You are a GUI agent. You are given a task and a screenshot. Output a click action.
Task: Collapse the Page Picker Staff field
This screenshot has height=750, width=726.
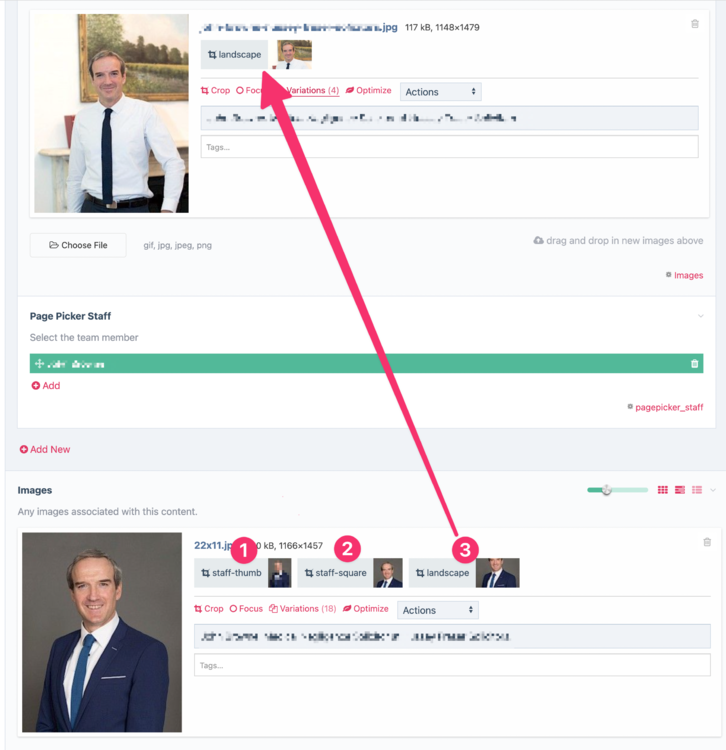click(x=701, y=316)
